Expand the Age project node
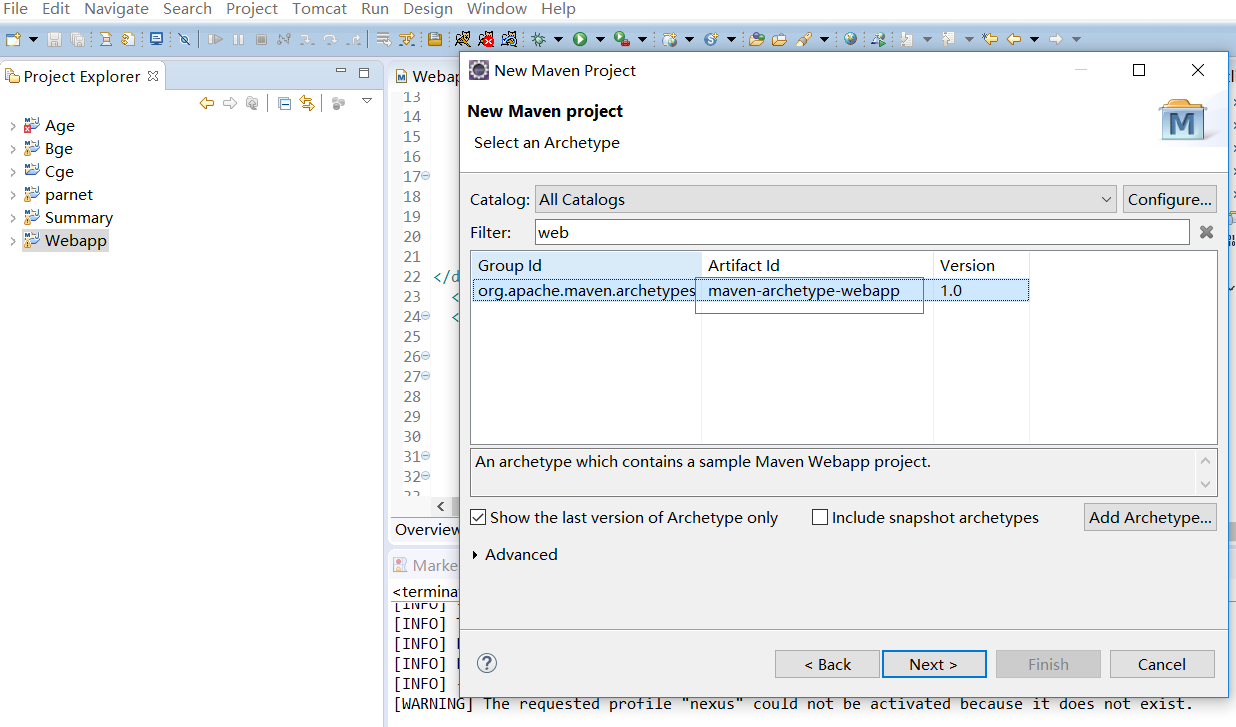 13,126
